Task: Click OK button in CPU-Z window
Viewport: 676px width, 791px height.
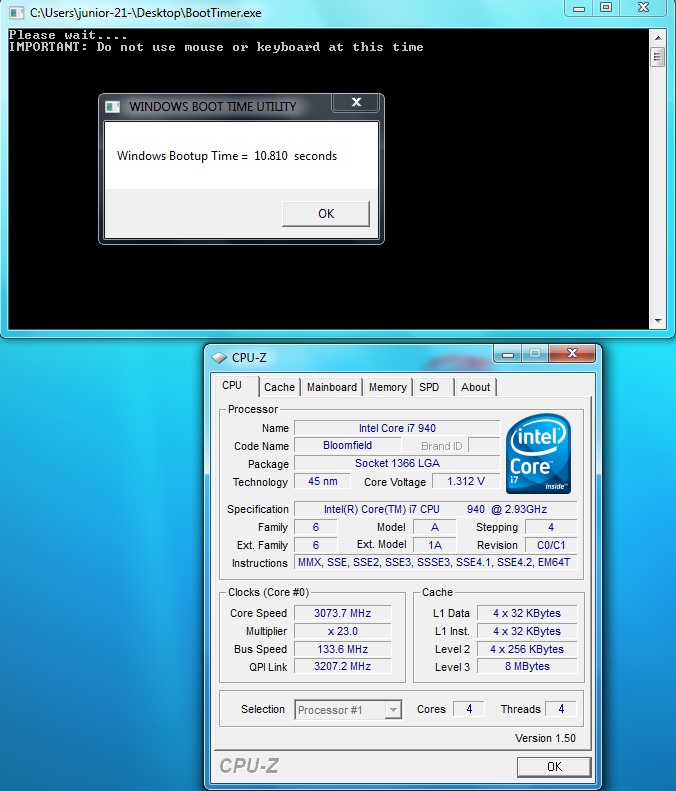Action: 554,767
